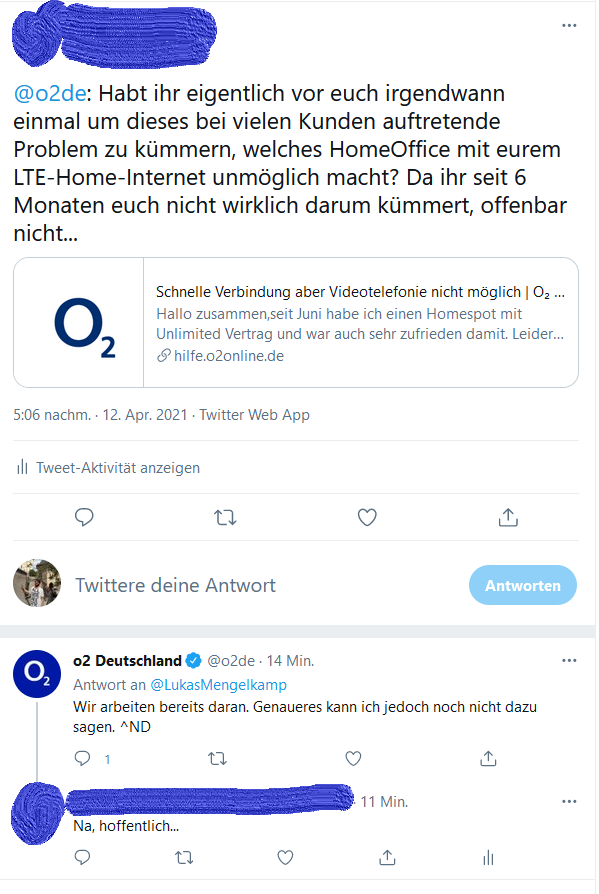Click reply icon under main tweet

[x=84, y=517]
